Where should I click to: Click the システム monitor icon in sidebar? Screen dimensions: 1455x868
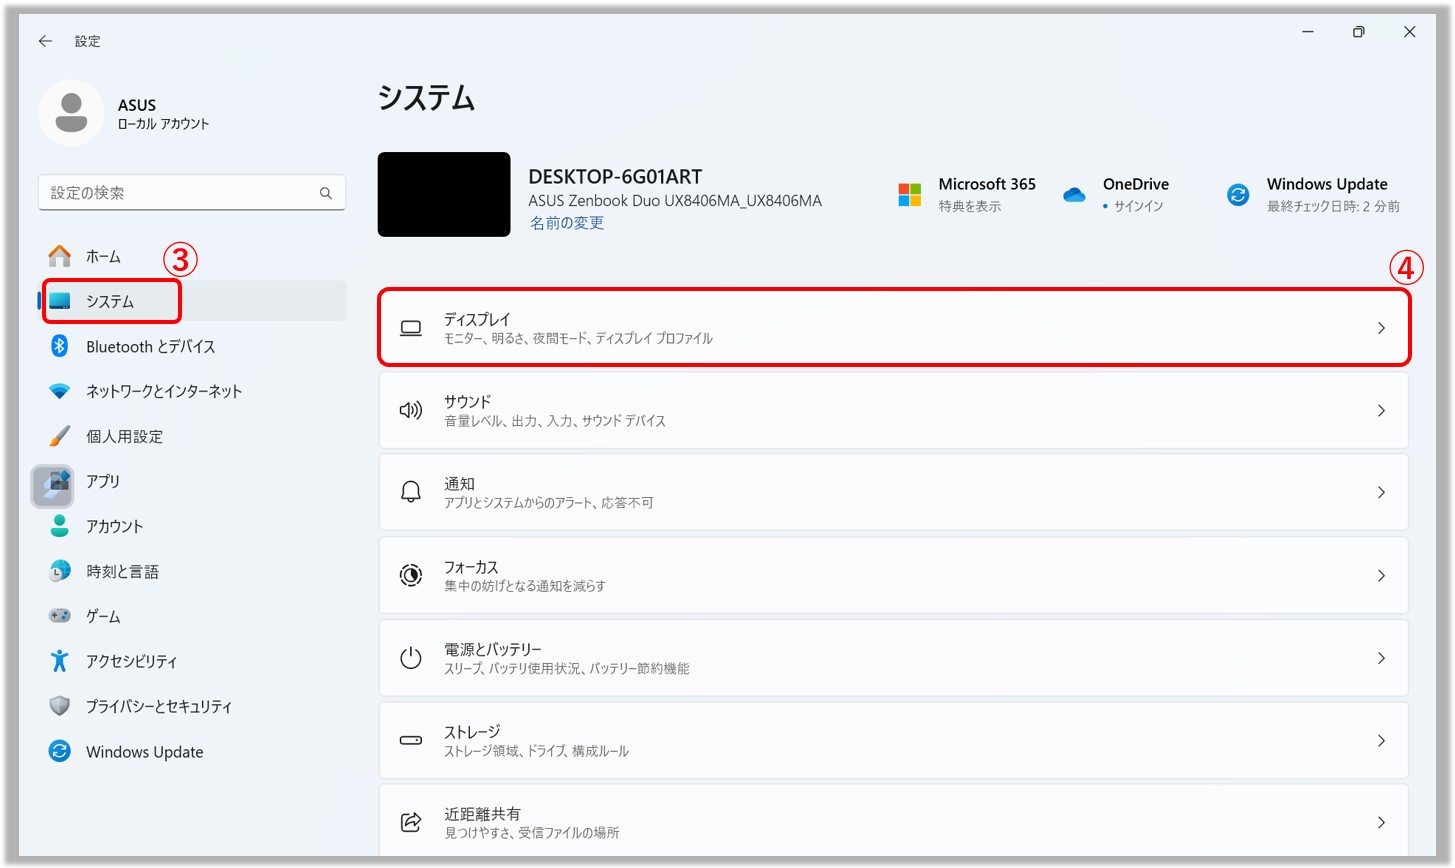pyautogui.click(x=60, y=301)
